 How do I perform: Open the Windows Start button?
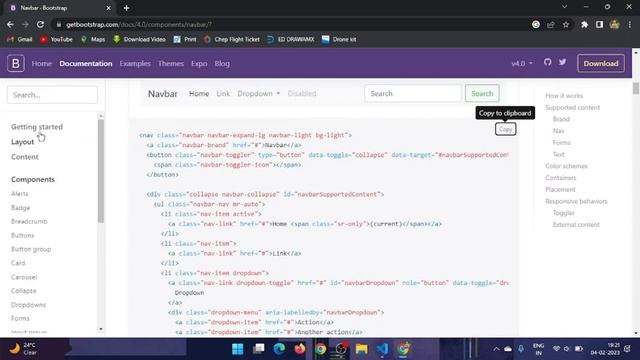point(238,349)
